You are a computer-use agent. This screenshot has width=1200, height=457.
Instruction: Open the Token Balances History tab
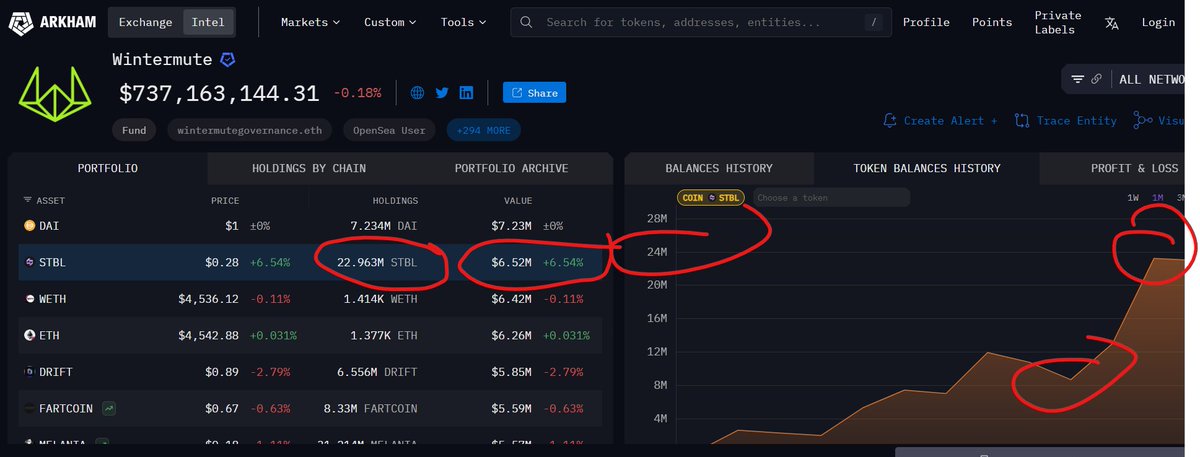[x=926, y=168]
